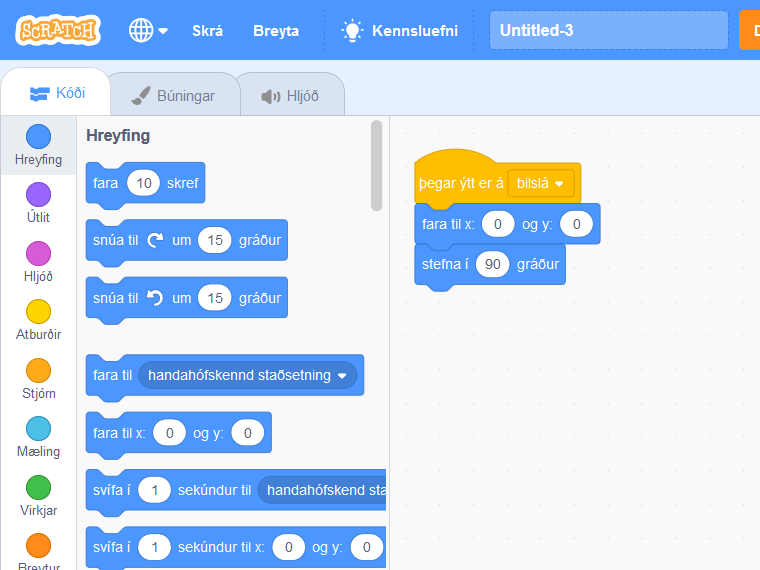
Task: Click the clockwise turn arrow icon
Action: click(x=155, y=240)
